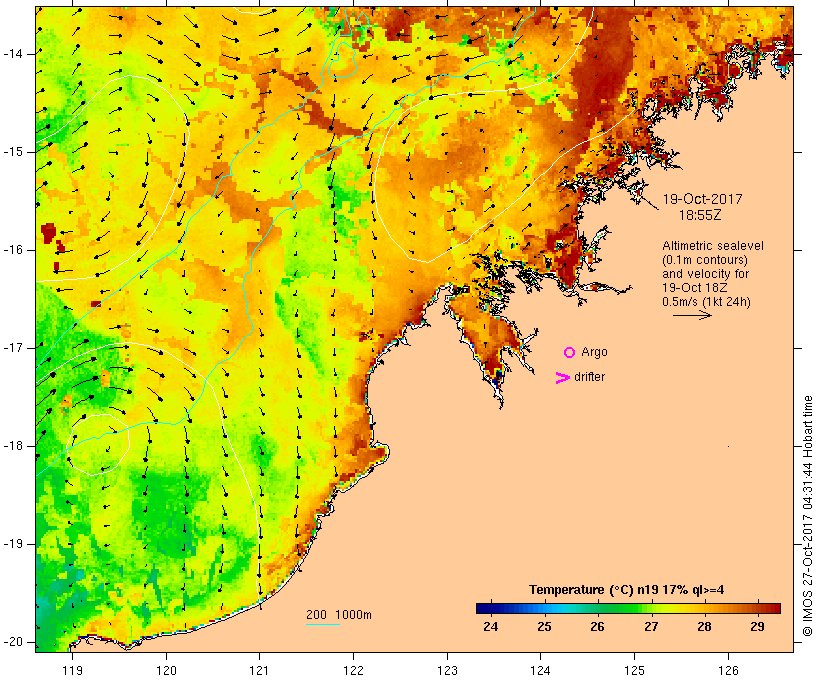Click the small closed white contour near 119E 18S
820x680 pixels.
pyautogui.click(x=99, y=445)
